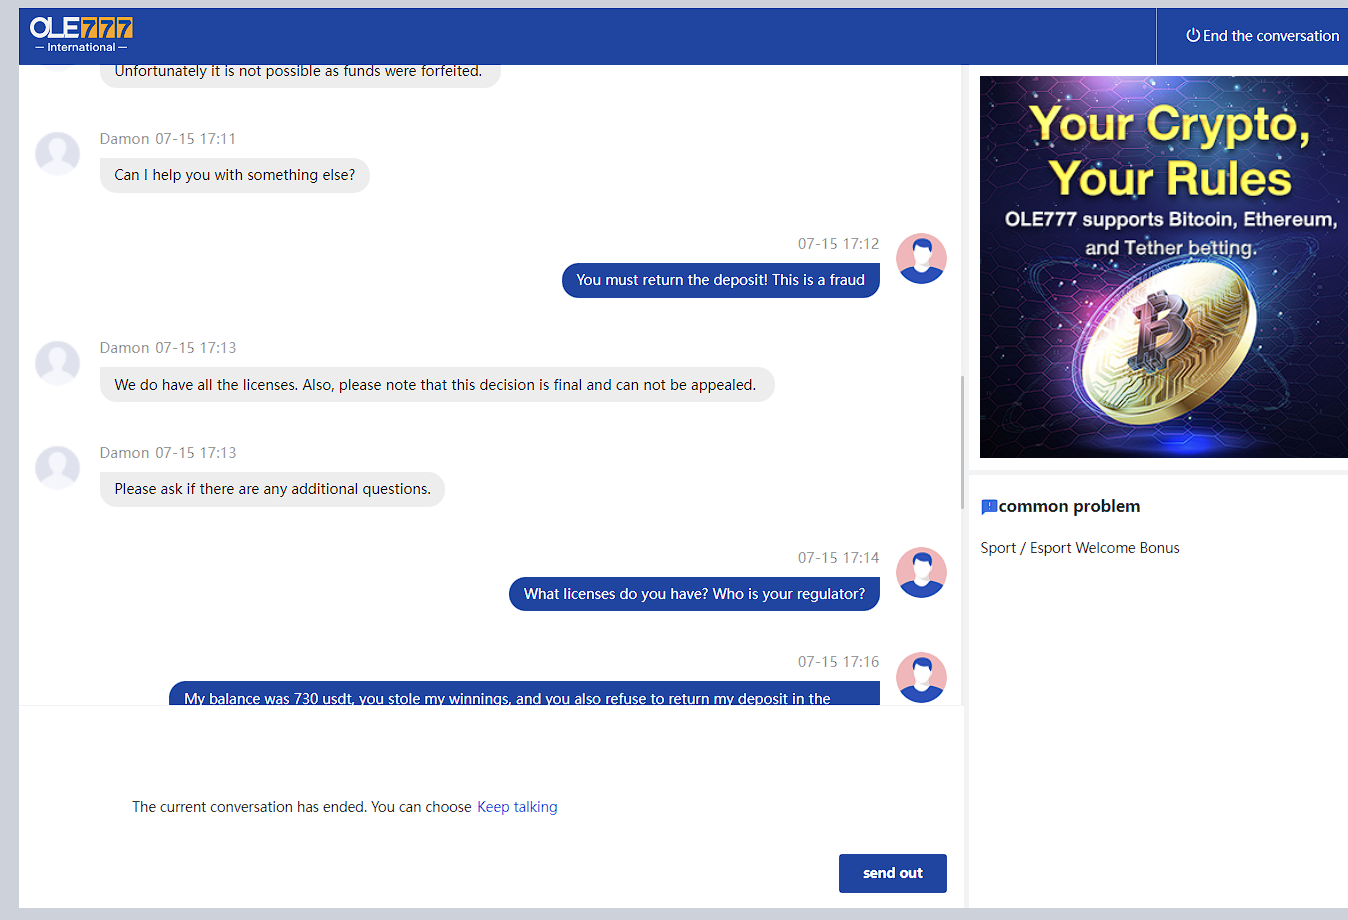The image size is (1348, 920).
Task: End the conversation using the power button
Action: (1262, 36)
